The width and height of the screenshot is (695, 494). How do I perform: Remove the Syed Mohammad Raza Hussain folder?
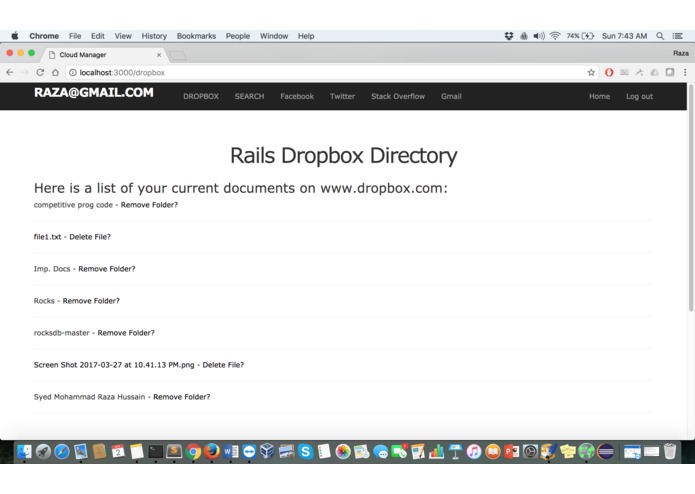182,397
